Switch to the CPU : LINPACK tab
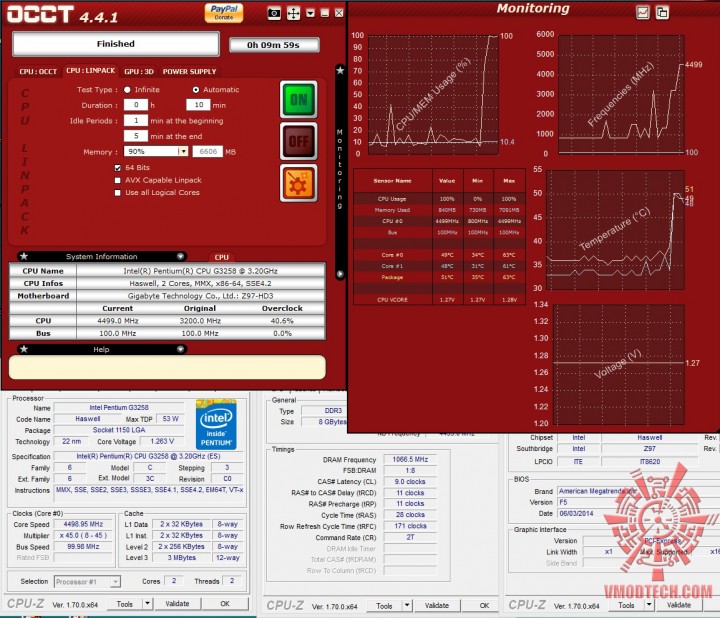 [x=90, y=71]
